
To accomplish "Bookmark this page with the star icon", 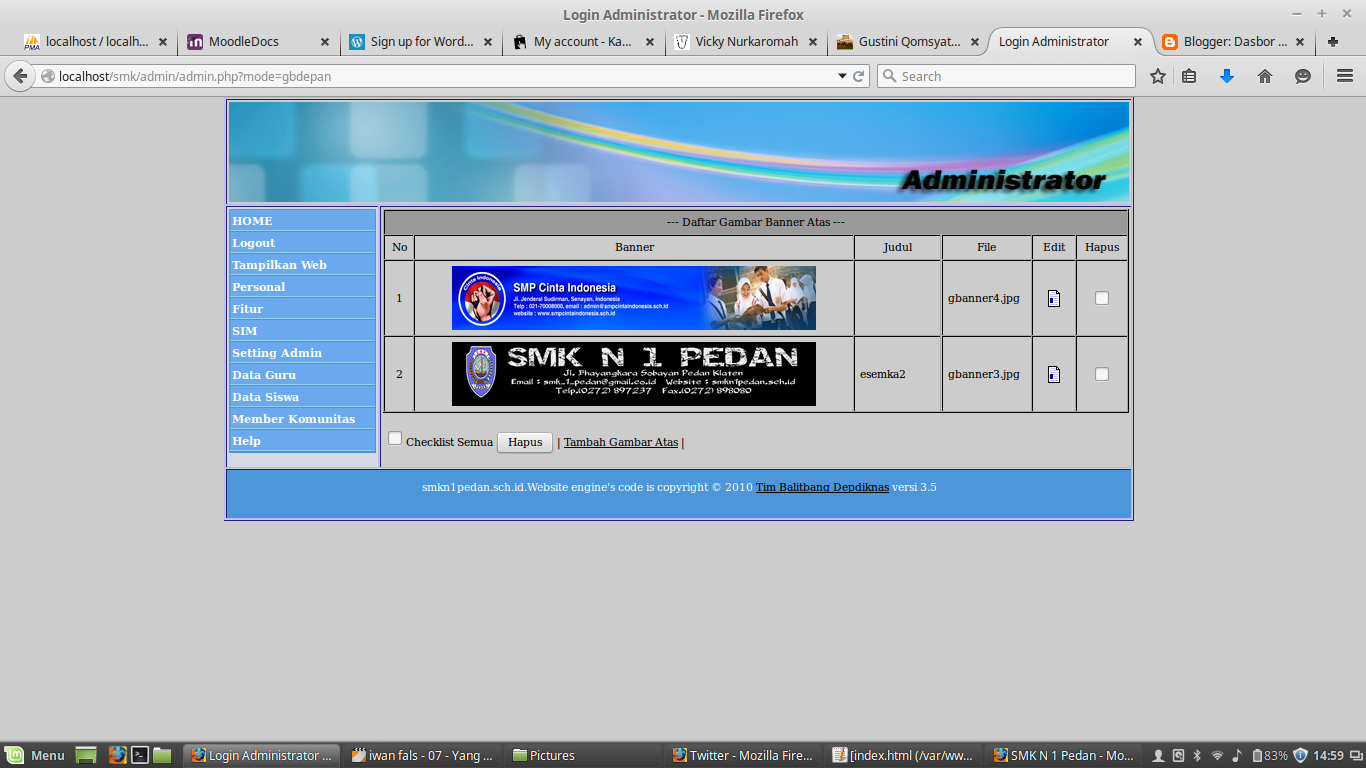I will click(1158, 76).
